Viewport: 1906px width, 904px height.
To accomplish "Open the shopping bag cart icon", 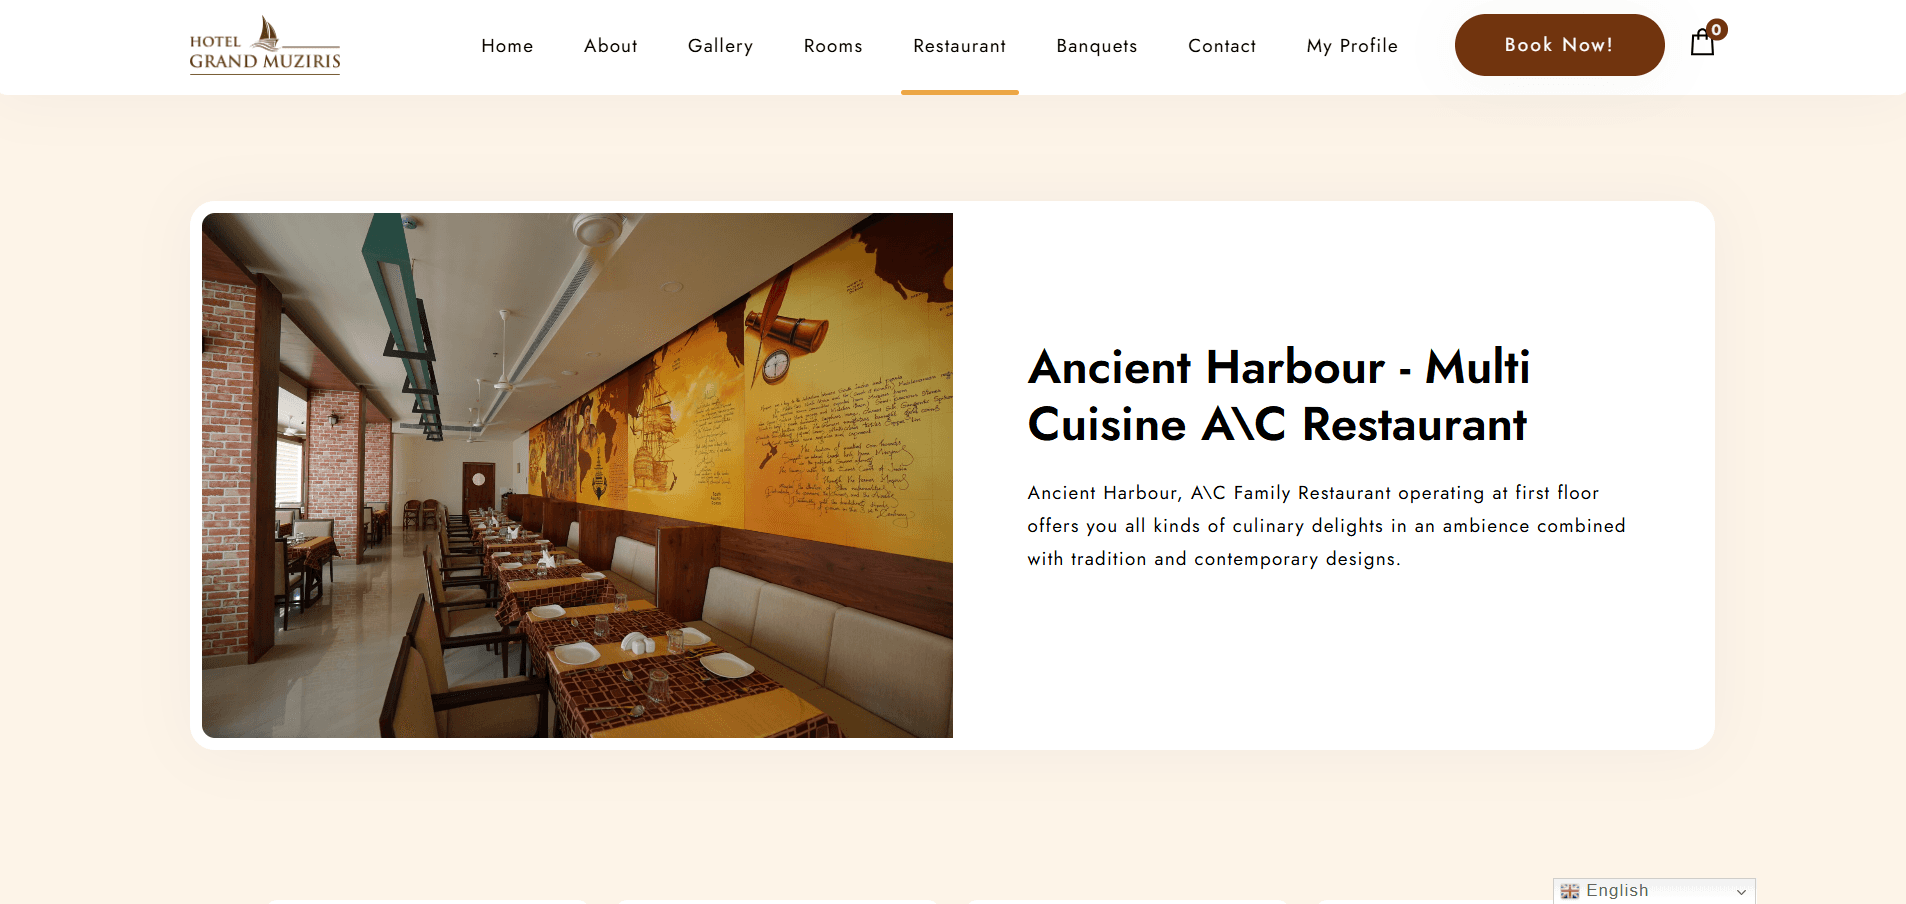I will click(x=1702, y=43).
